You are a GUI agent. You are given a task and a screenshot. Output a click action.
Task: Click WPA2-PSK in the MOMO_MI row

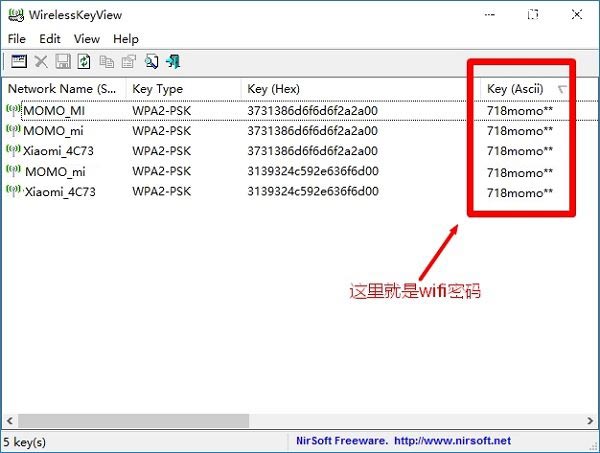coord(161,111)
